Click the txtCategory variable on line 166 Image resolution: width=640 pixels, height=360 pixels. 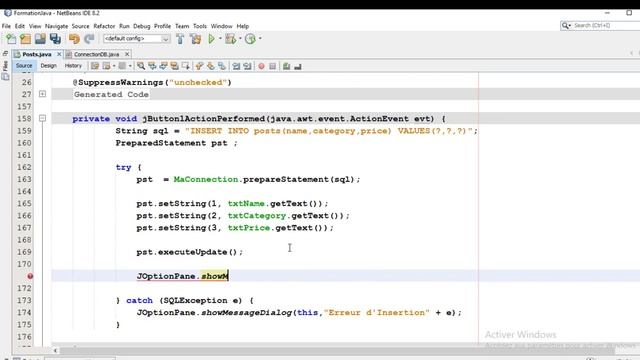[x=257, y=216]
